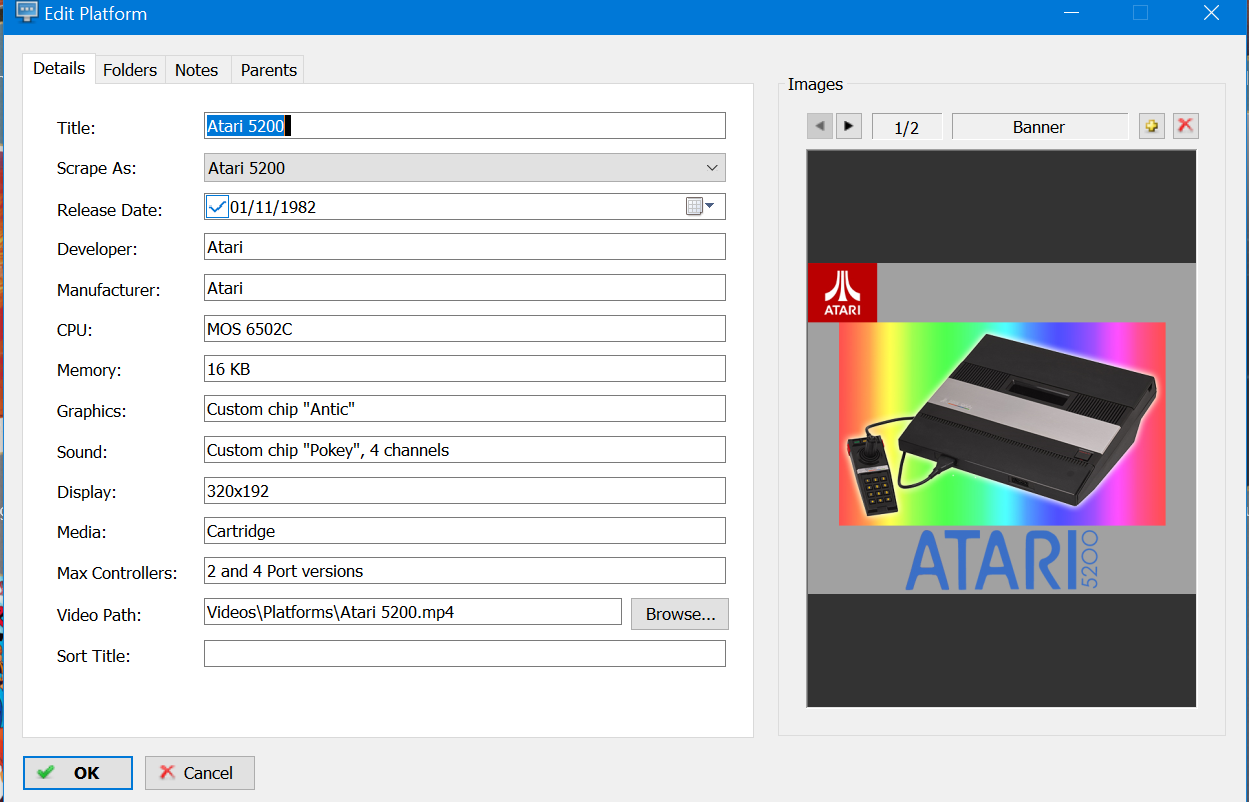This screenshot has height=802, width=1249.
Task: Go to previous image with left arrow
Action: 820,126
